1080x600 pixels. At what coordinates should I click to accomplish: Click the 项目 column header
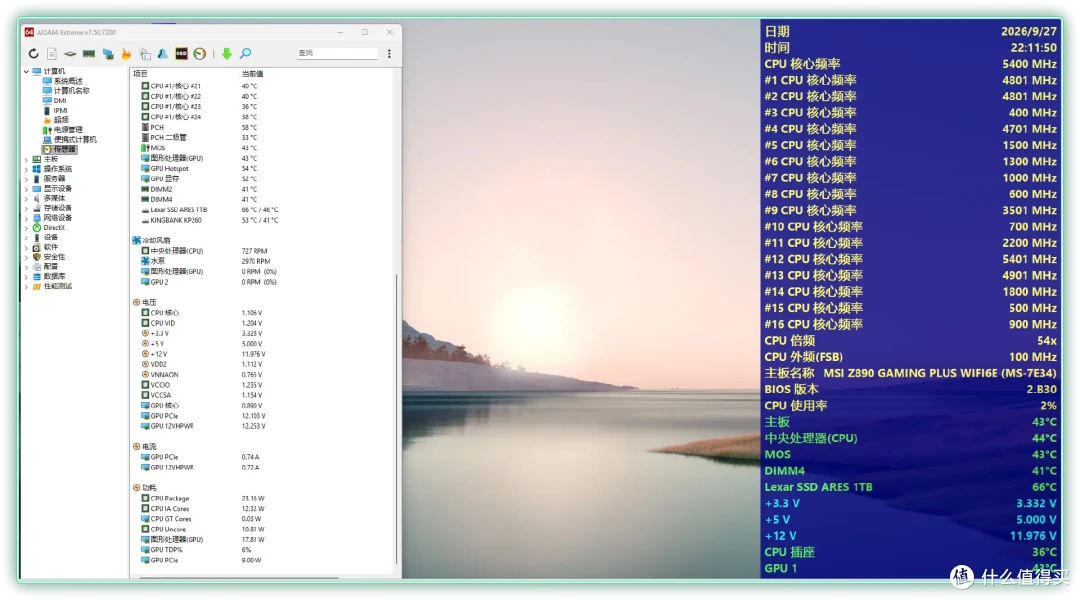(x=140, y=74)
